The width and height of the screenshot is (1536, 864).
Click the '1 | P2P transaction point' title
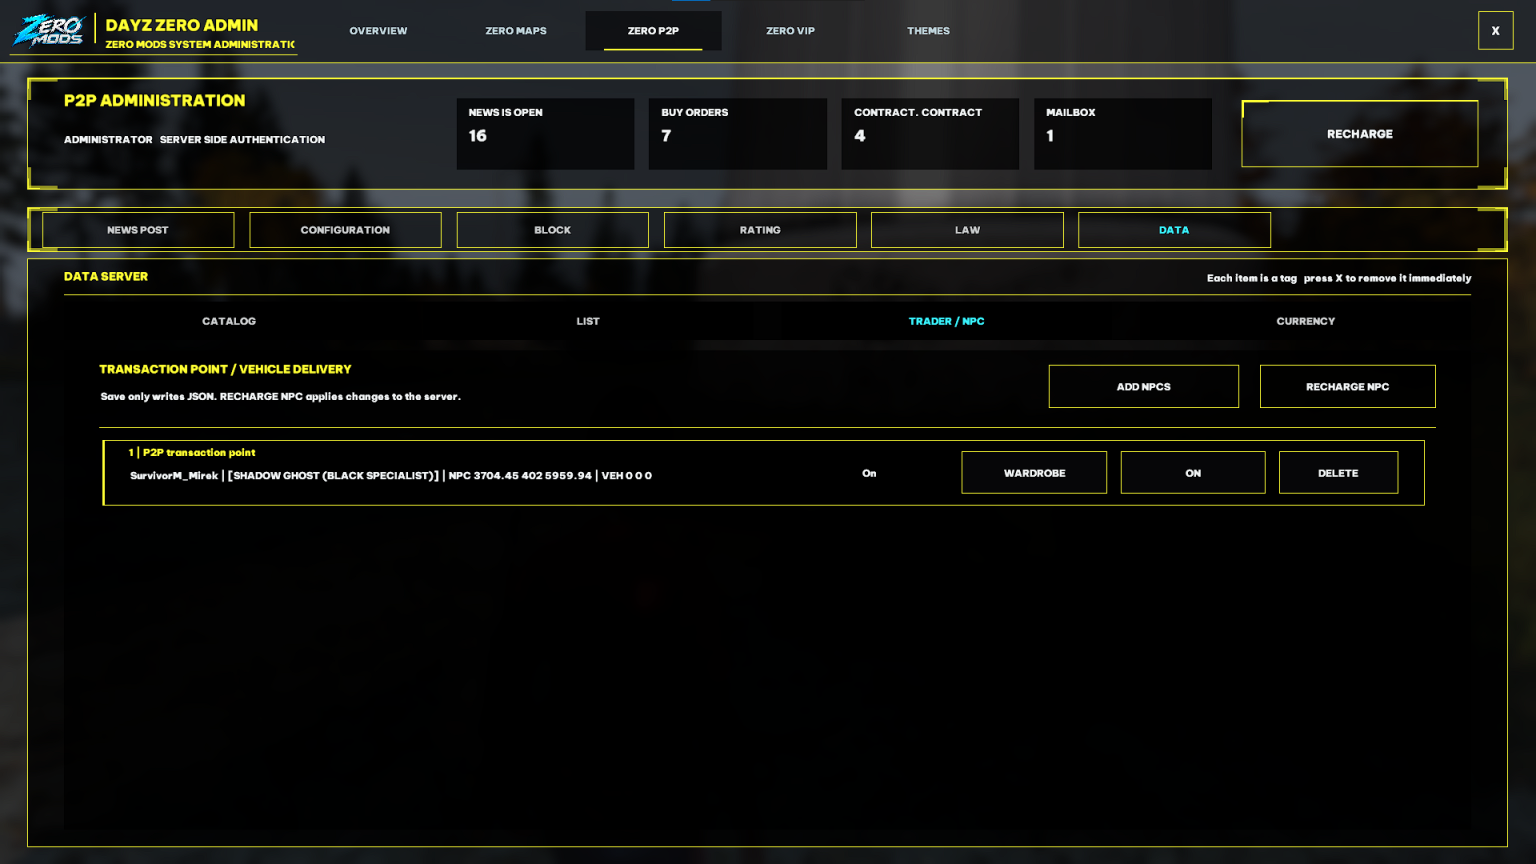click(192, 453)
